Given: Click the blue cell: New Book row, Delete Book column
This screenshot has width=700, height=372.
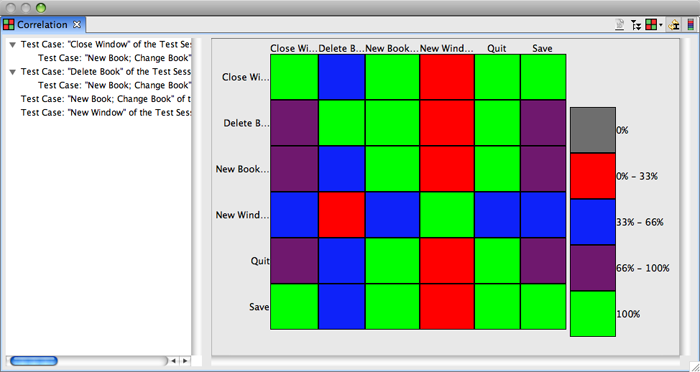Looking at the screenshot, I should pyautogui.click(x=342, y=169).
